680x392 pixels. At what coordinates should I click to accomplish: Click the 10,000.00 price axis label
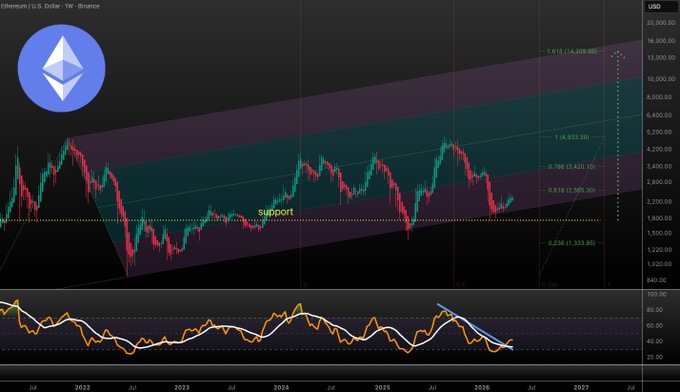(x=660, y=79)
